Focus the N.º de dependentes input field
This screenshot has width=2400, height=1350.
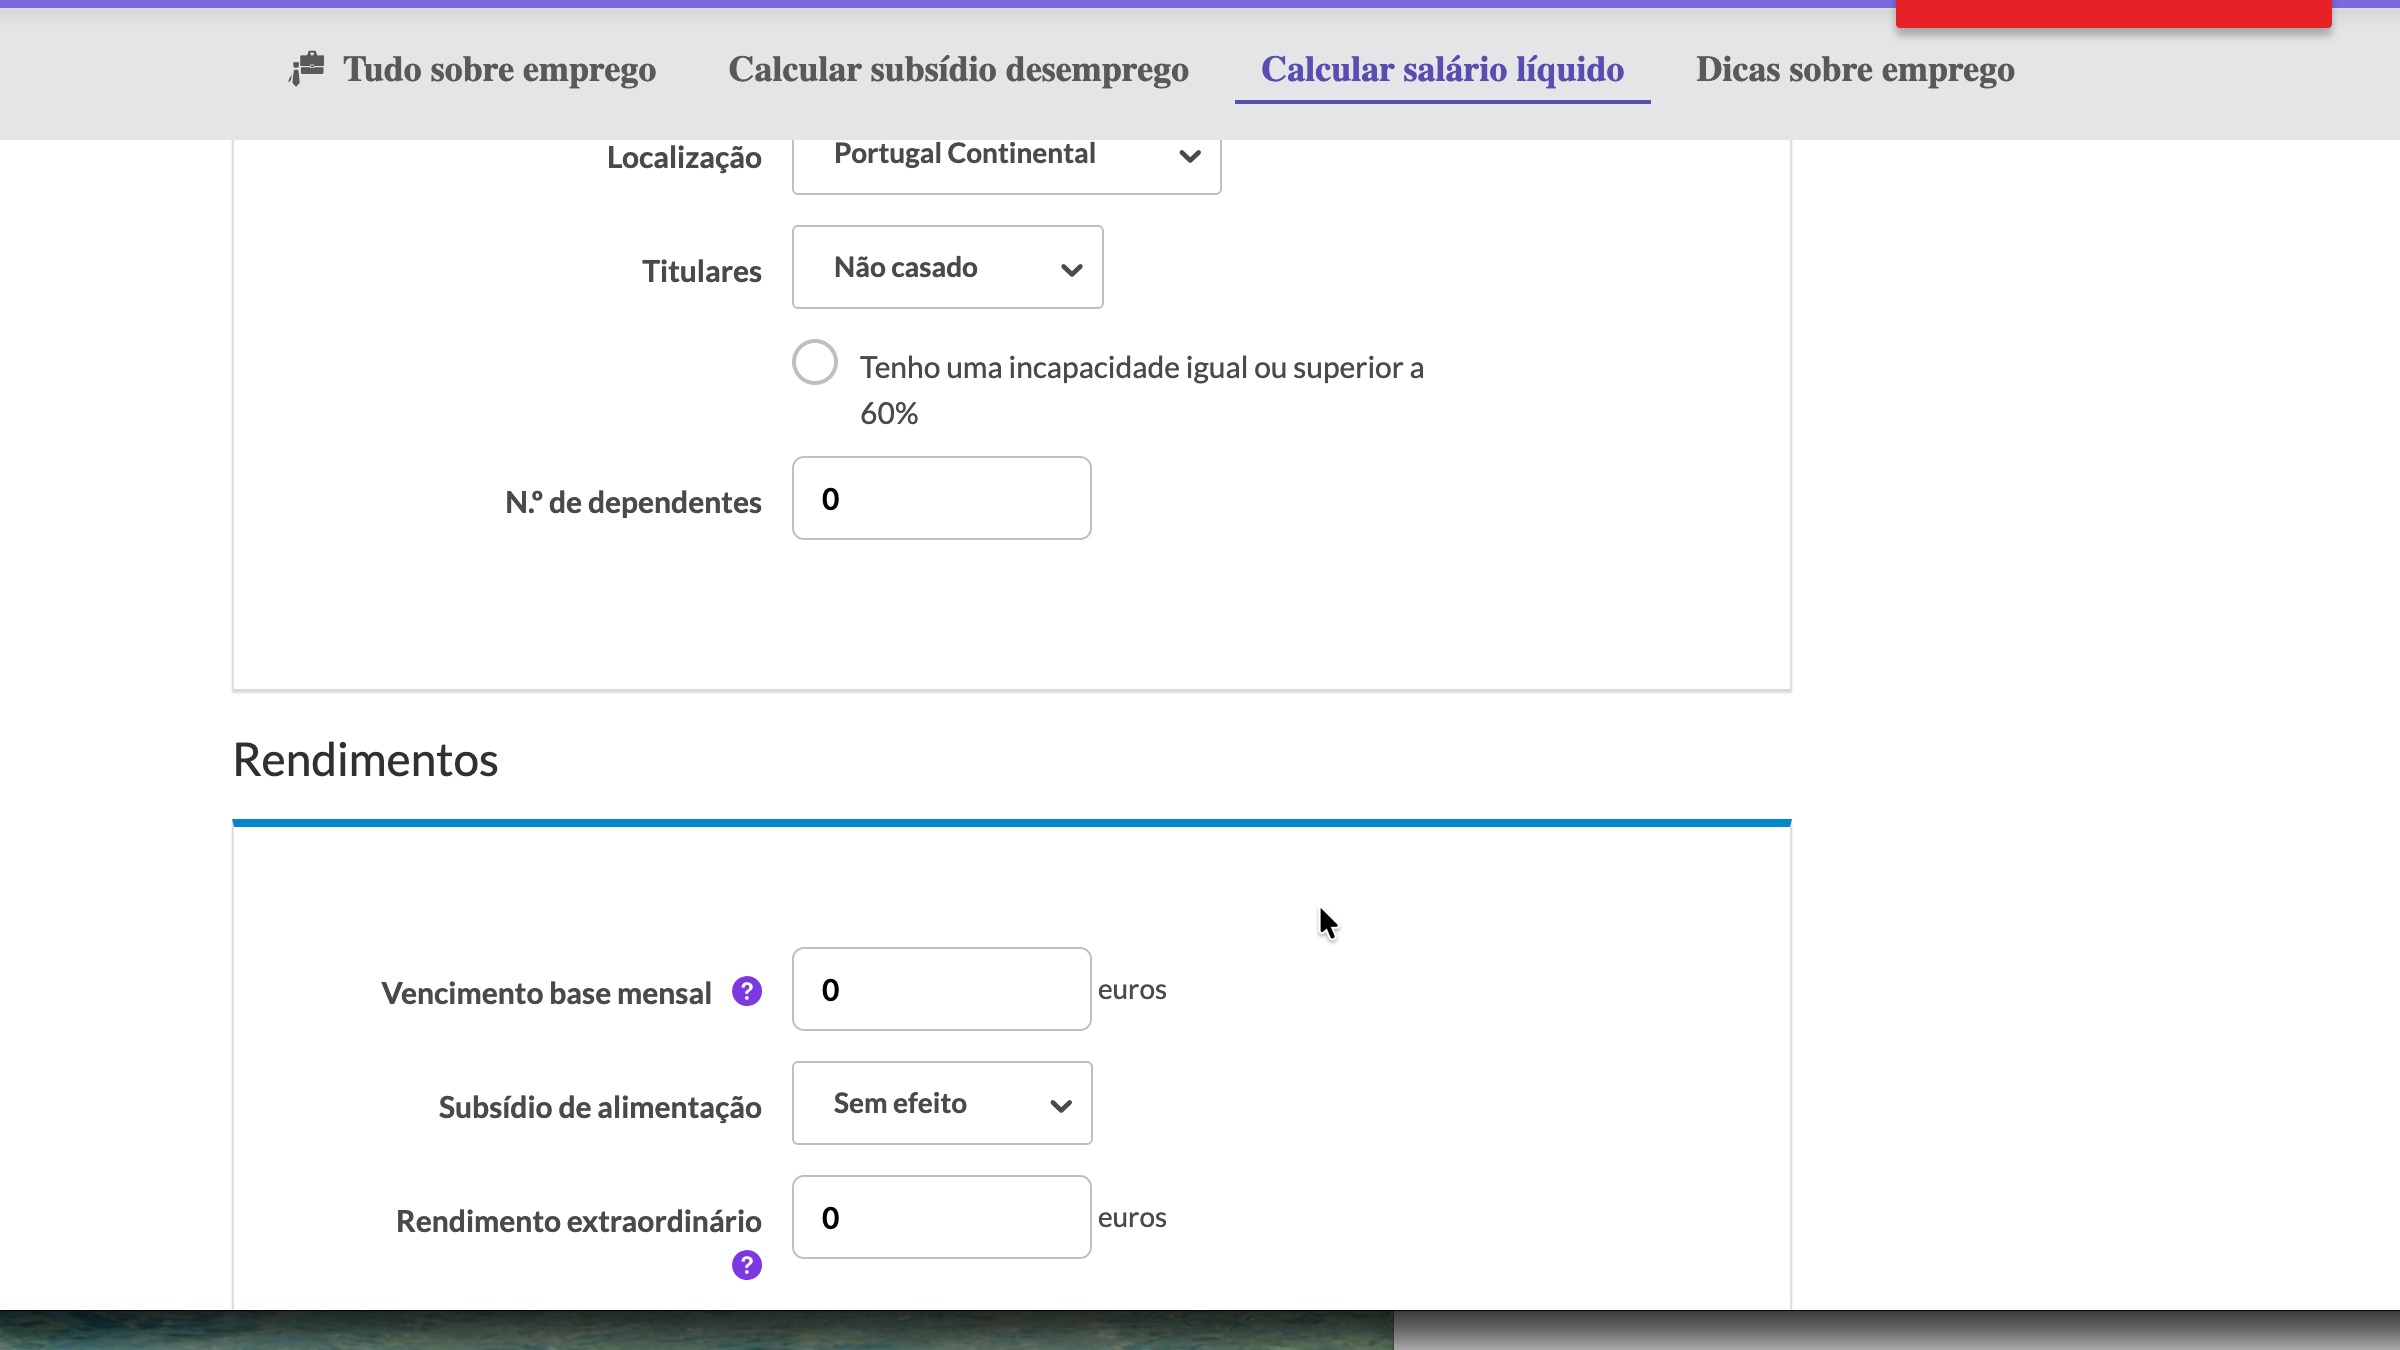click(940, 498)
